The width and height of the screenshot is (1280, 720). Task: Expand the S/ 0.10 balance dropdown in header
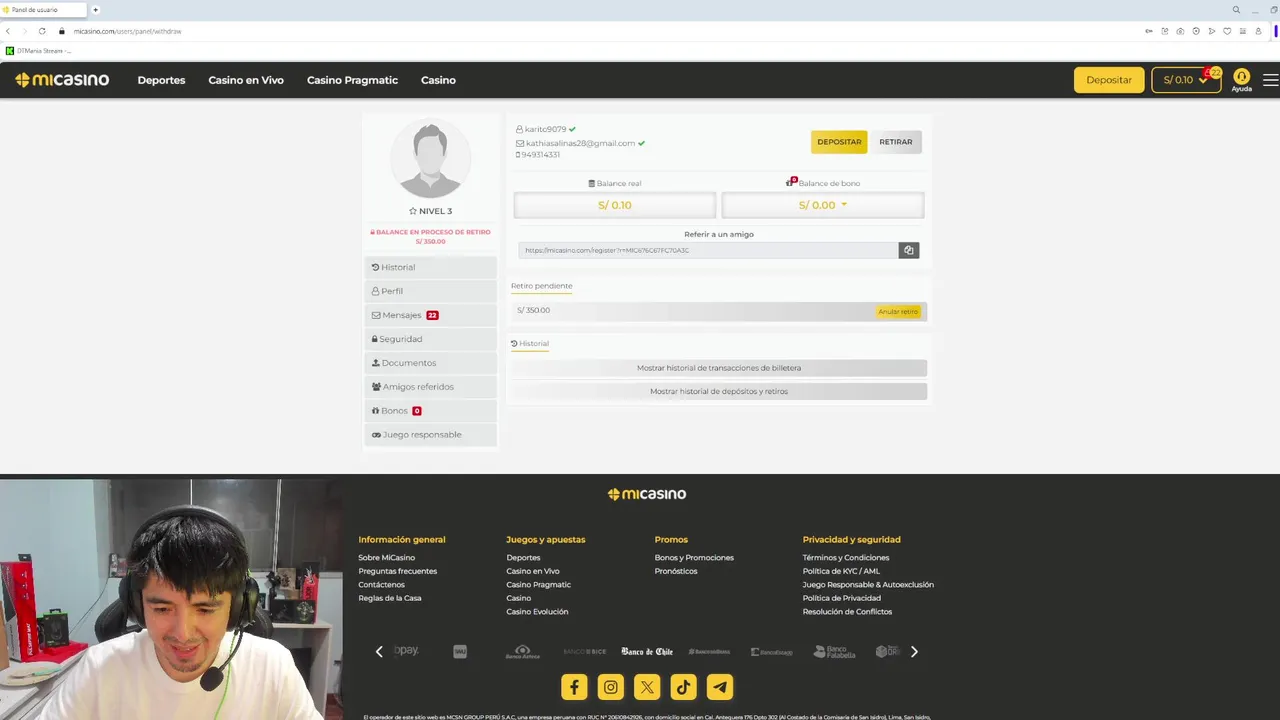click(x=1186, y=80)
